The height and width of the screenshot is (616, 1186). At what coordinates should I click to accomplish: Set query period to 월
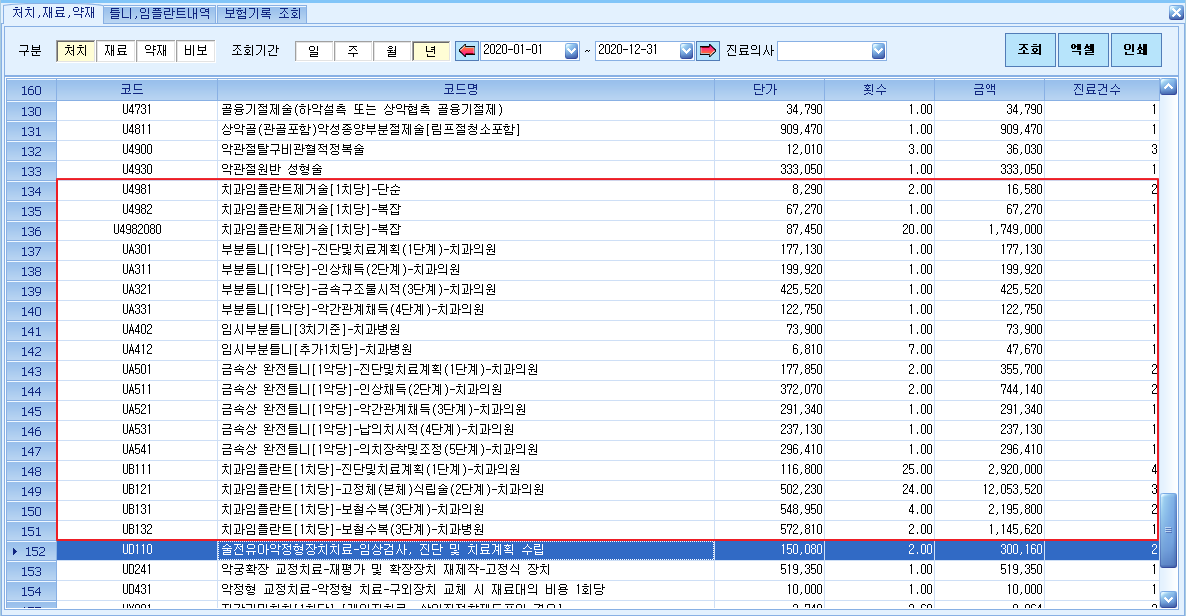(392, 51)
